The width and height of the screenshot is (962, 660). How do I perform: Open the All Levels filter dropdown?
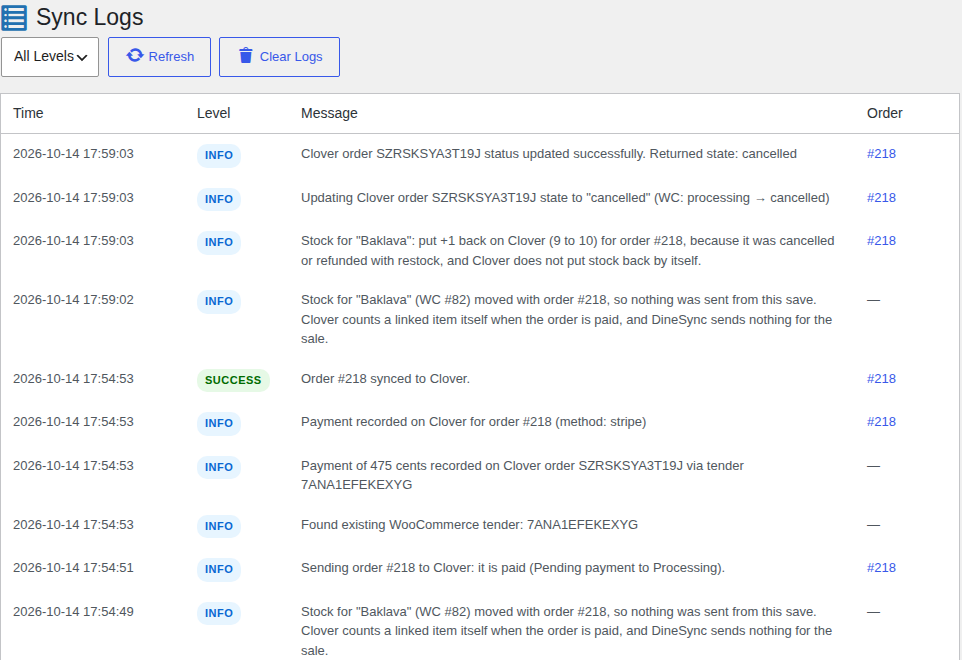coord(50,57)
